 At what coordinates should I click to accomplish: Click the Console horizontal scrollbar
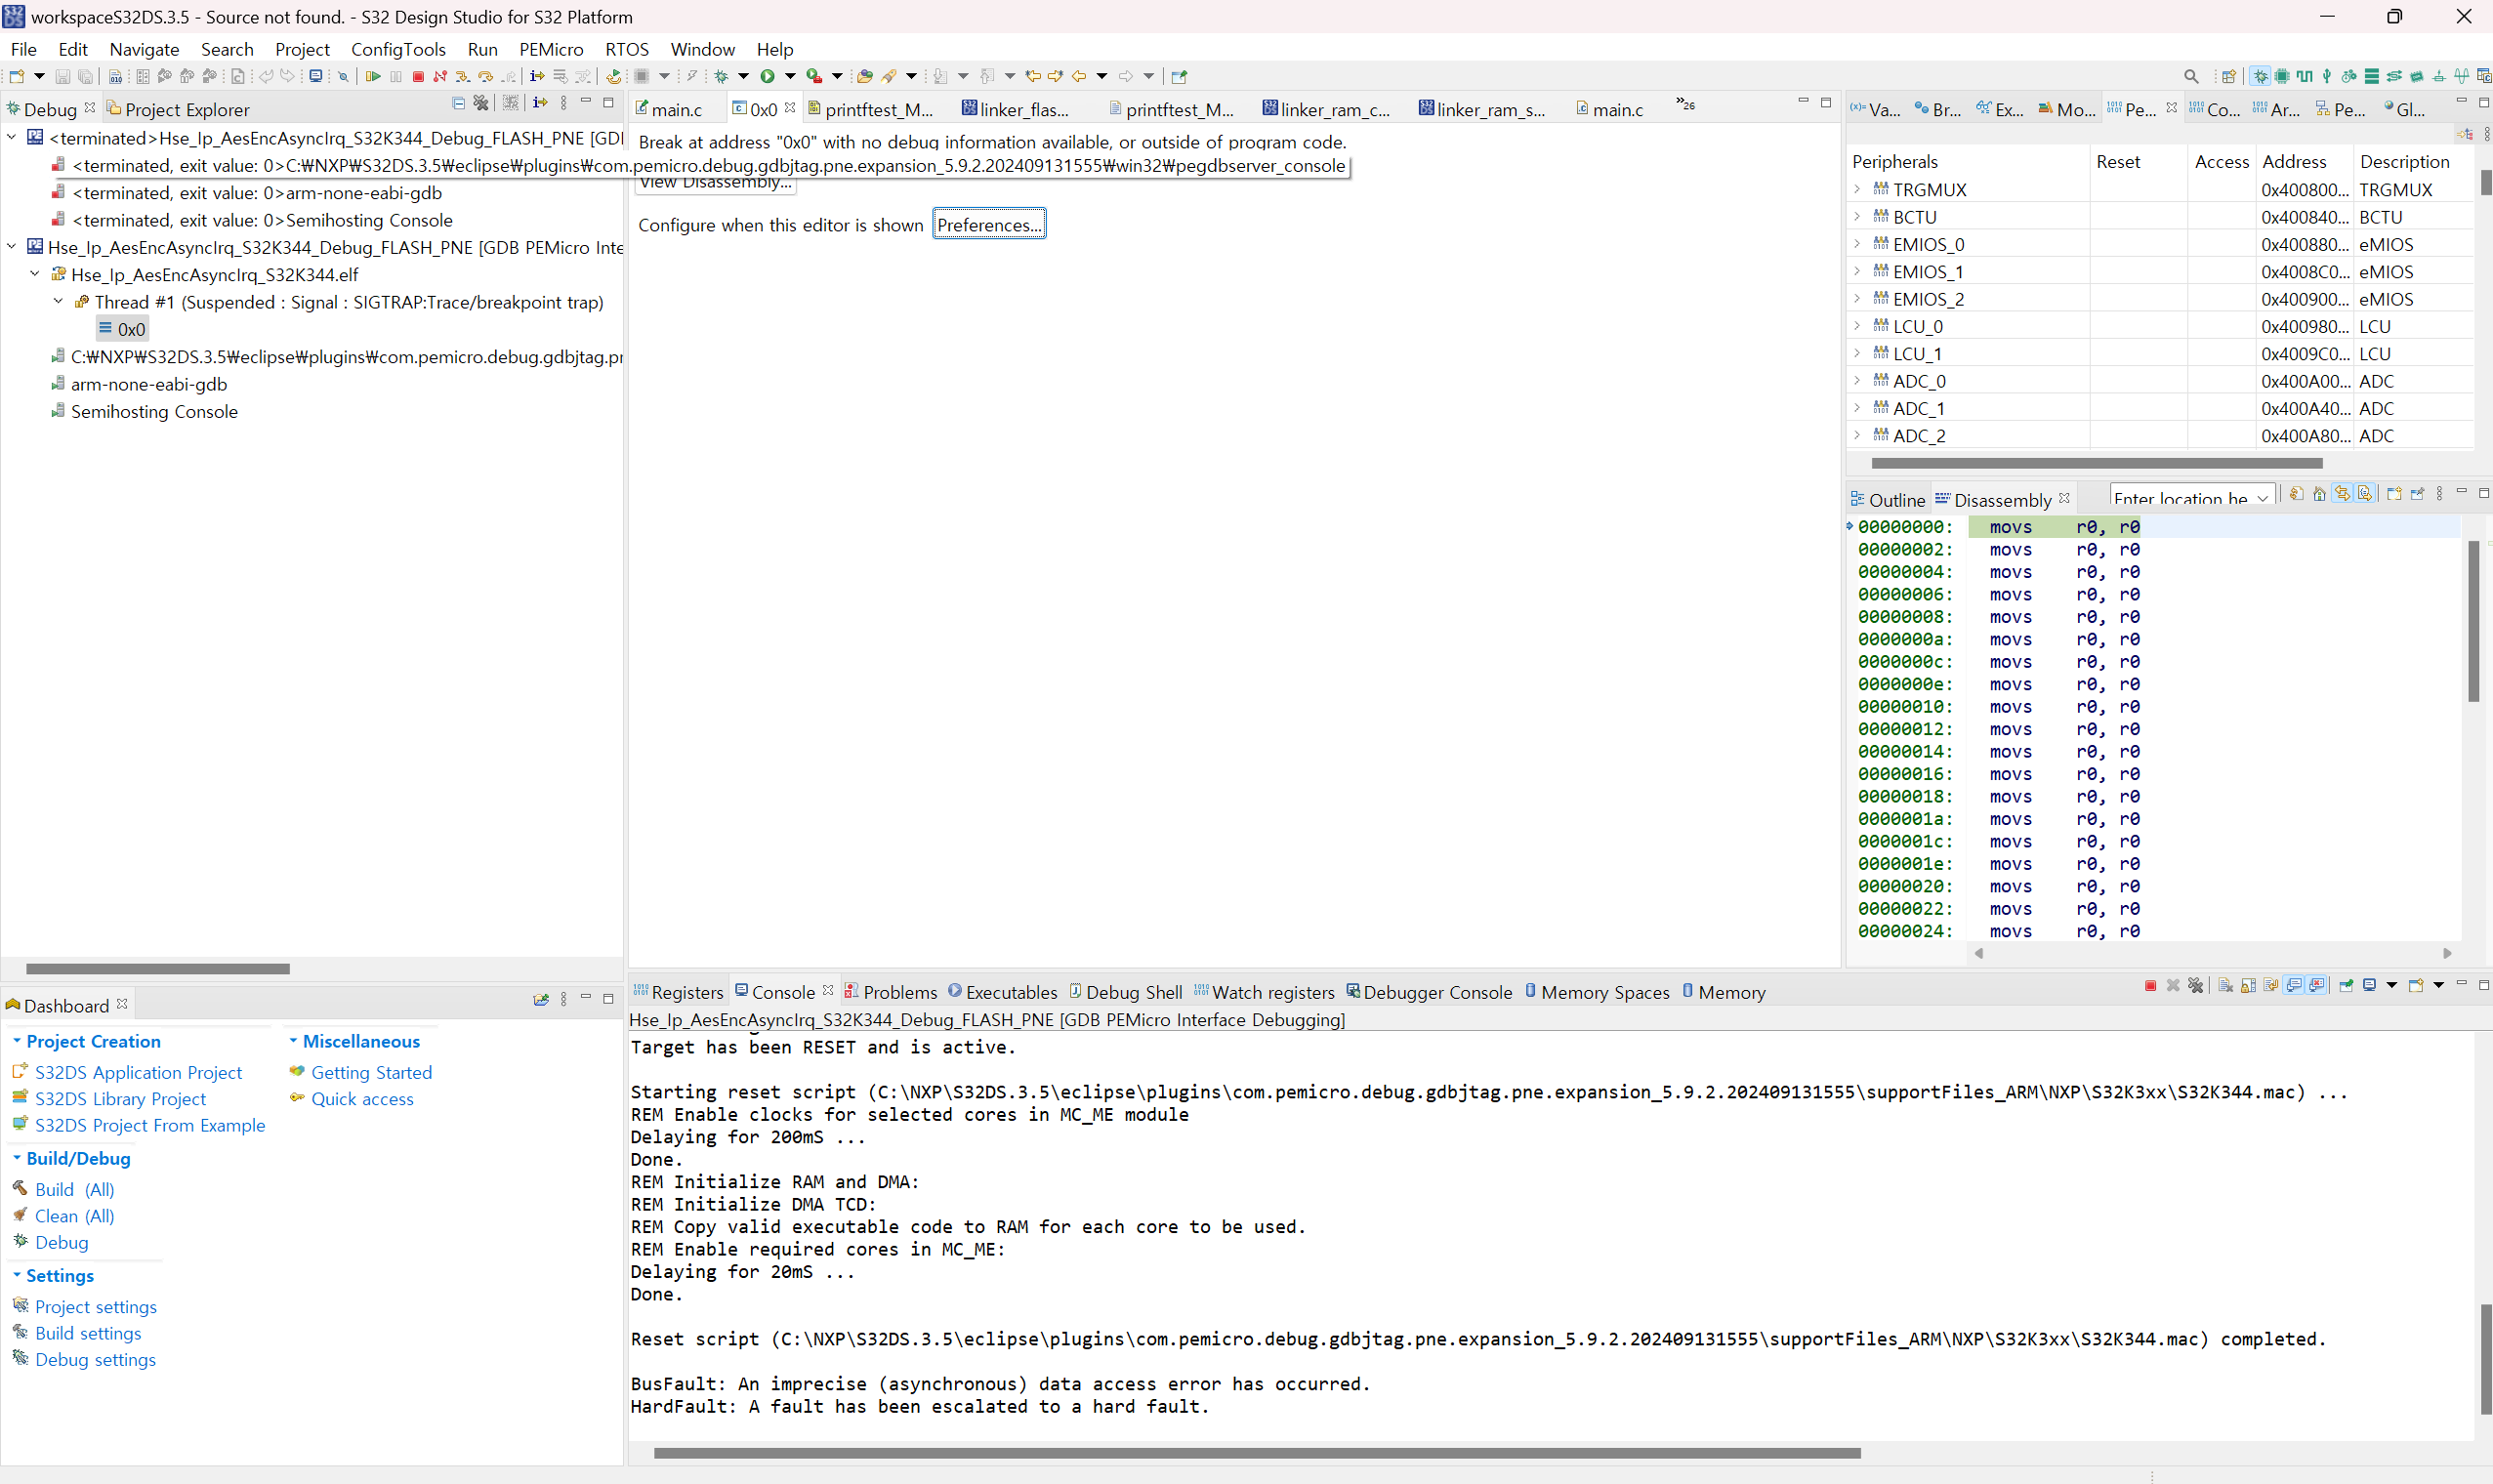pos(1256,1453)
